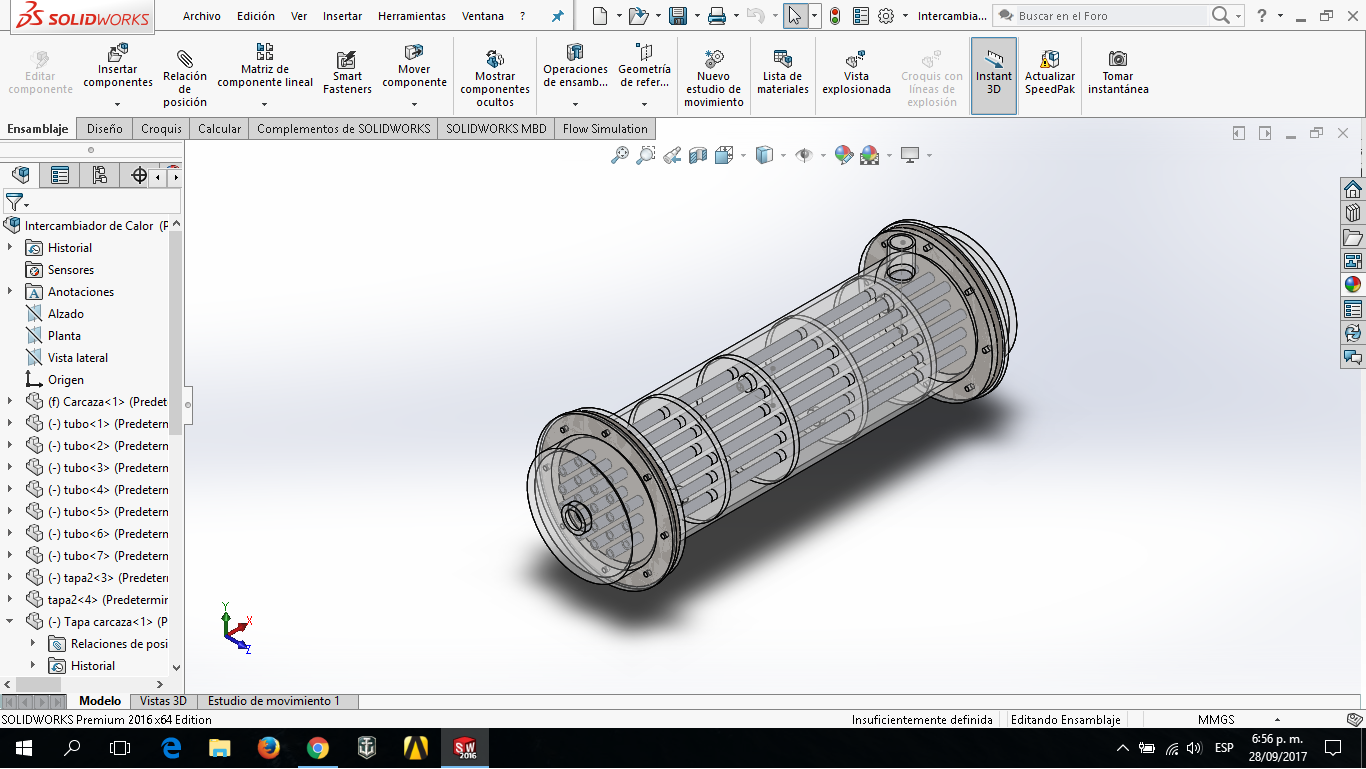
Task: Switch to ConfigurationManager tab
Action: click(x=99, y=176)
